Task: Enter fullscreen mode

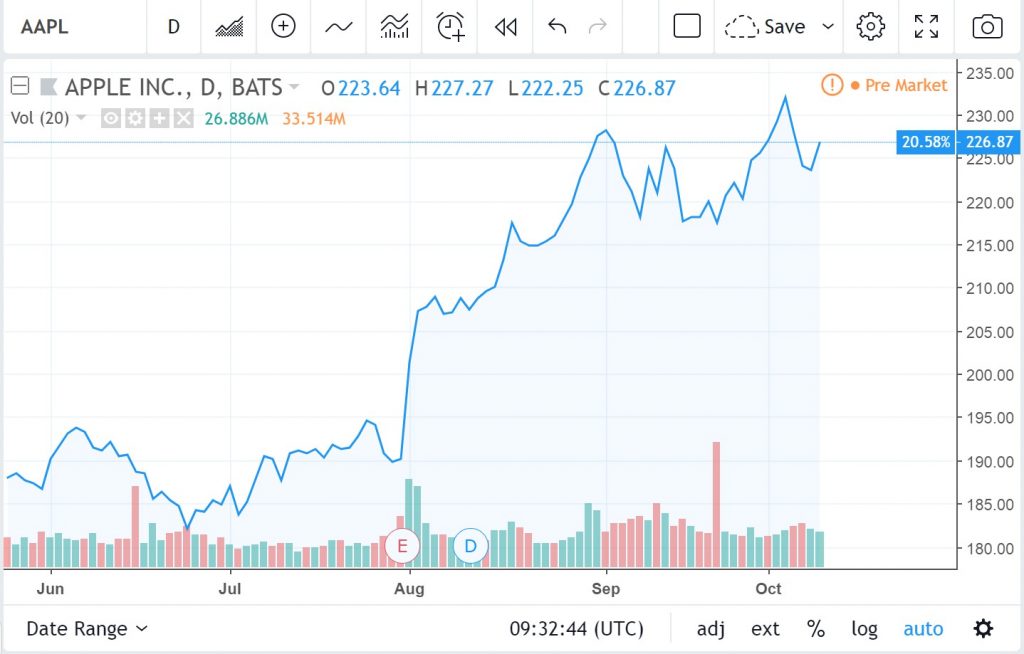Action: tap(926, 27)
